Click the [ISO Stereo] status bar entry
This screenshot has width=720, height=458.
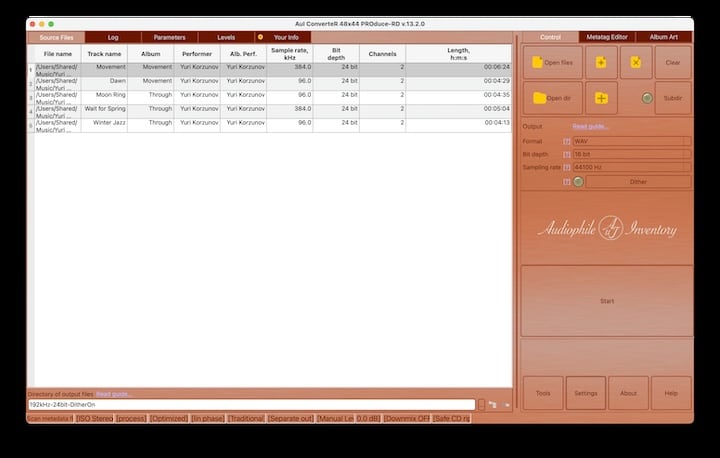pos(95,418)
